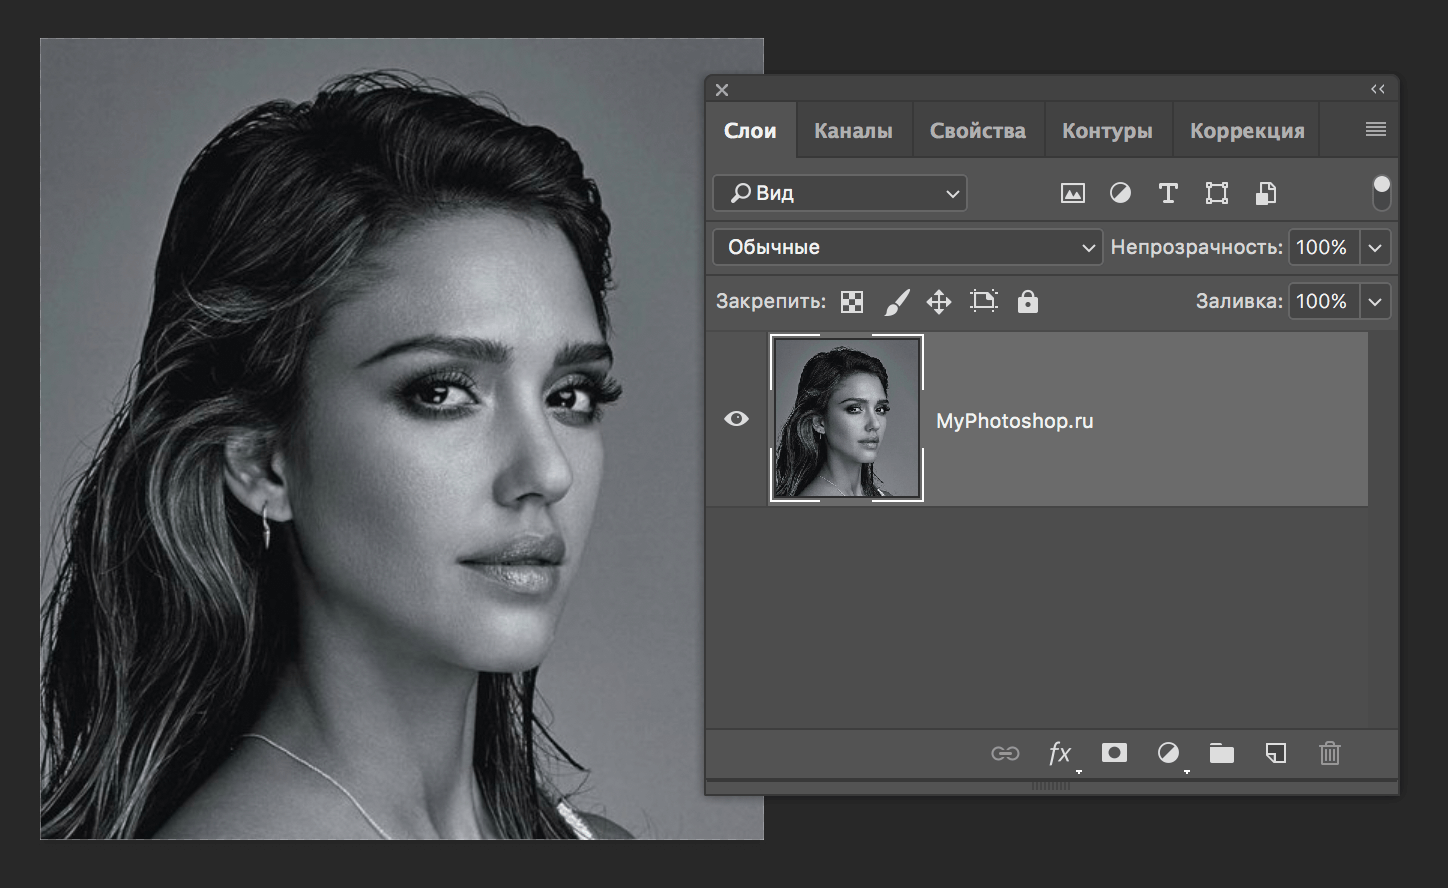The width and height of the screenshot is (1448, 888).
Task: Filter layers by type using the T icon
Action: (x=1168, y=193)
